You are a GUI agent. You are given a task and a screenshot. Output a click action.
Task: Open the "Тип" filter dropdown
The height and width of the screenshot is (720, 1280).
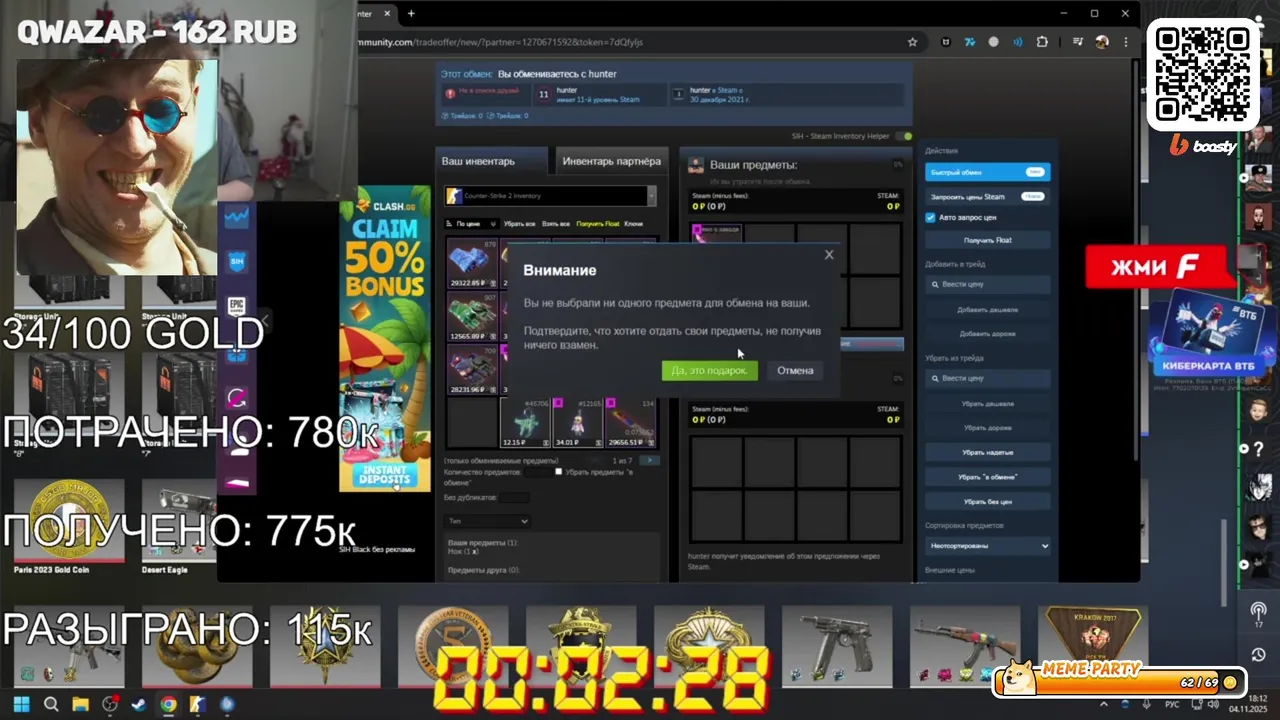click(487, 521)
